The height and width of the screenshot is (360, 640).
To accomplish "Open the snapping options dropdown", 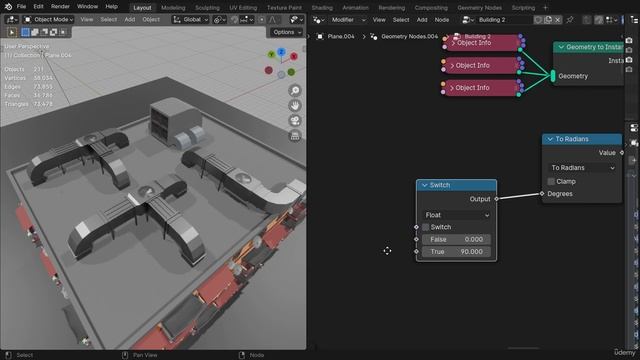I will pos(247,20).
